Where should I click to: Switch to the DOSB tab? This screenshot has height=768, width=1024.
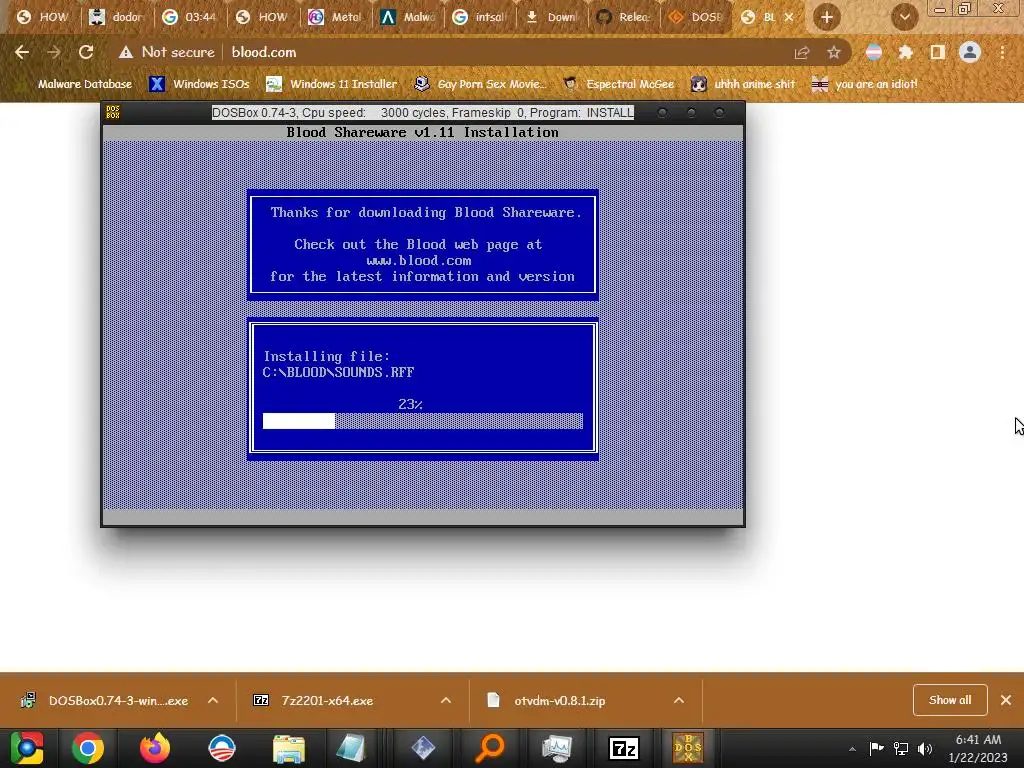[x=697, y=18]
